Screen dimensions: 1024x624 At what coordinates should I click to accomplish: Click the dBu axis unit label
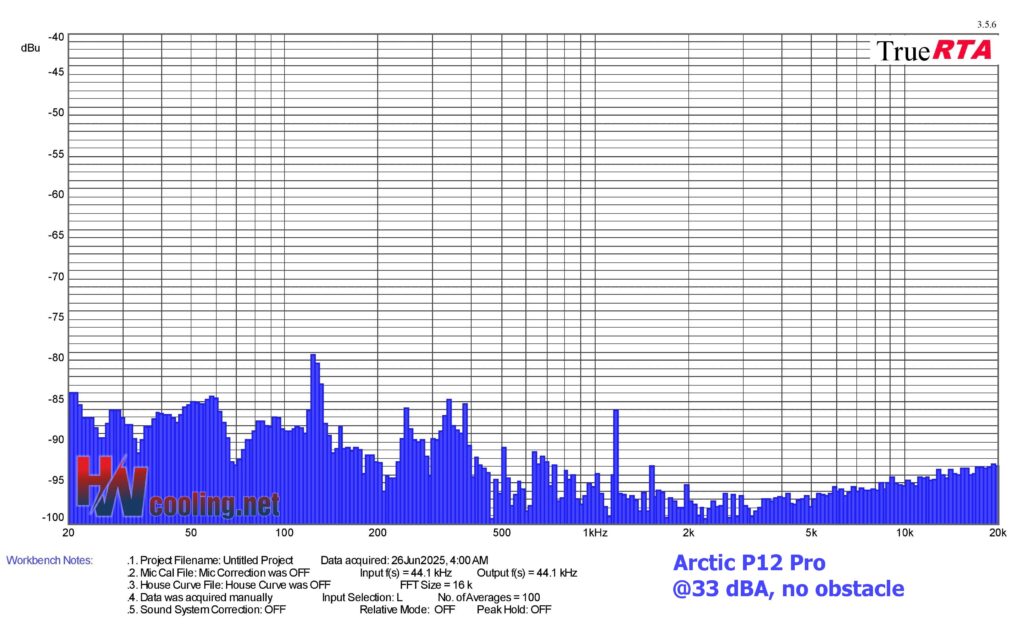(30, 47)
